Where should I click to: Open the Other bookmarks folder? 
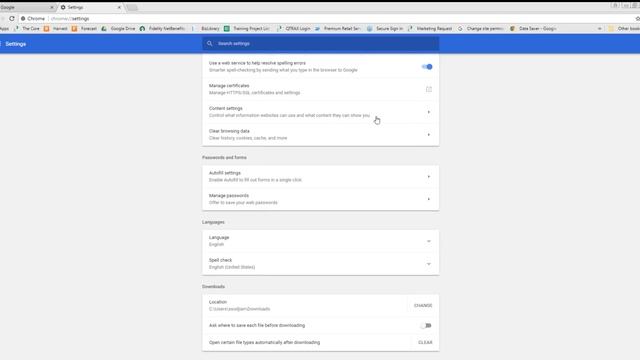click(624, 29)
